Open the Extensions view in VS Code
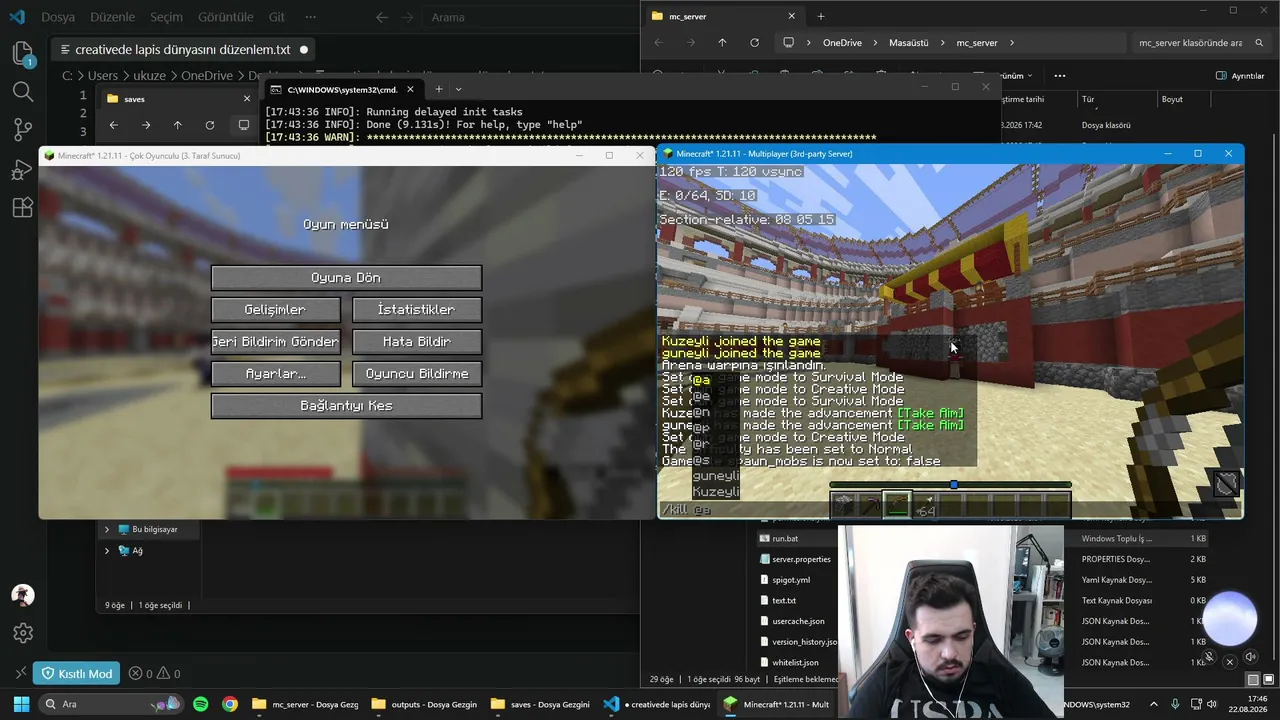1280x720 pixels. pyautogui.click(x=22, y=207)
